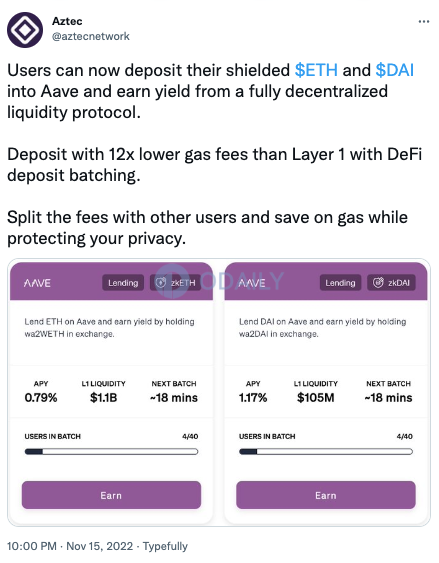Click the AAVE logo on ETH card

click(x=37, y=283)
